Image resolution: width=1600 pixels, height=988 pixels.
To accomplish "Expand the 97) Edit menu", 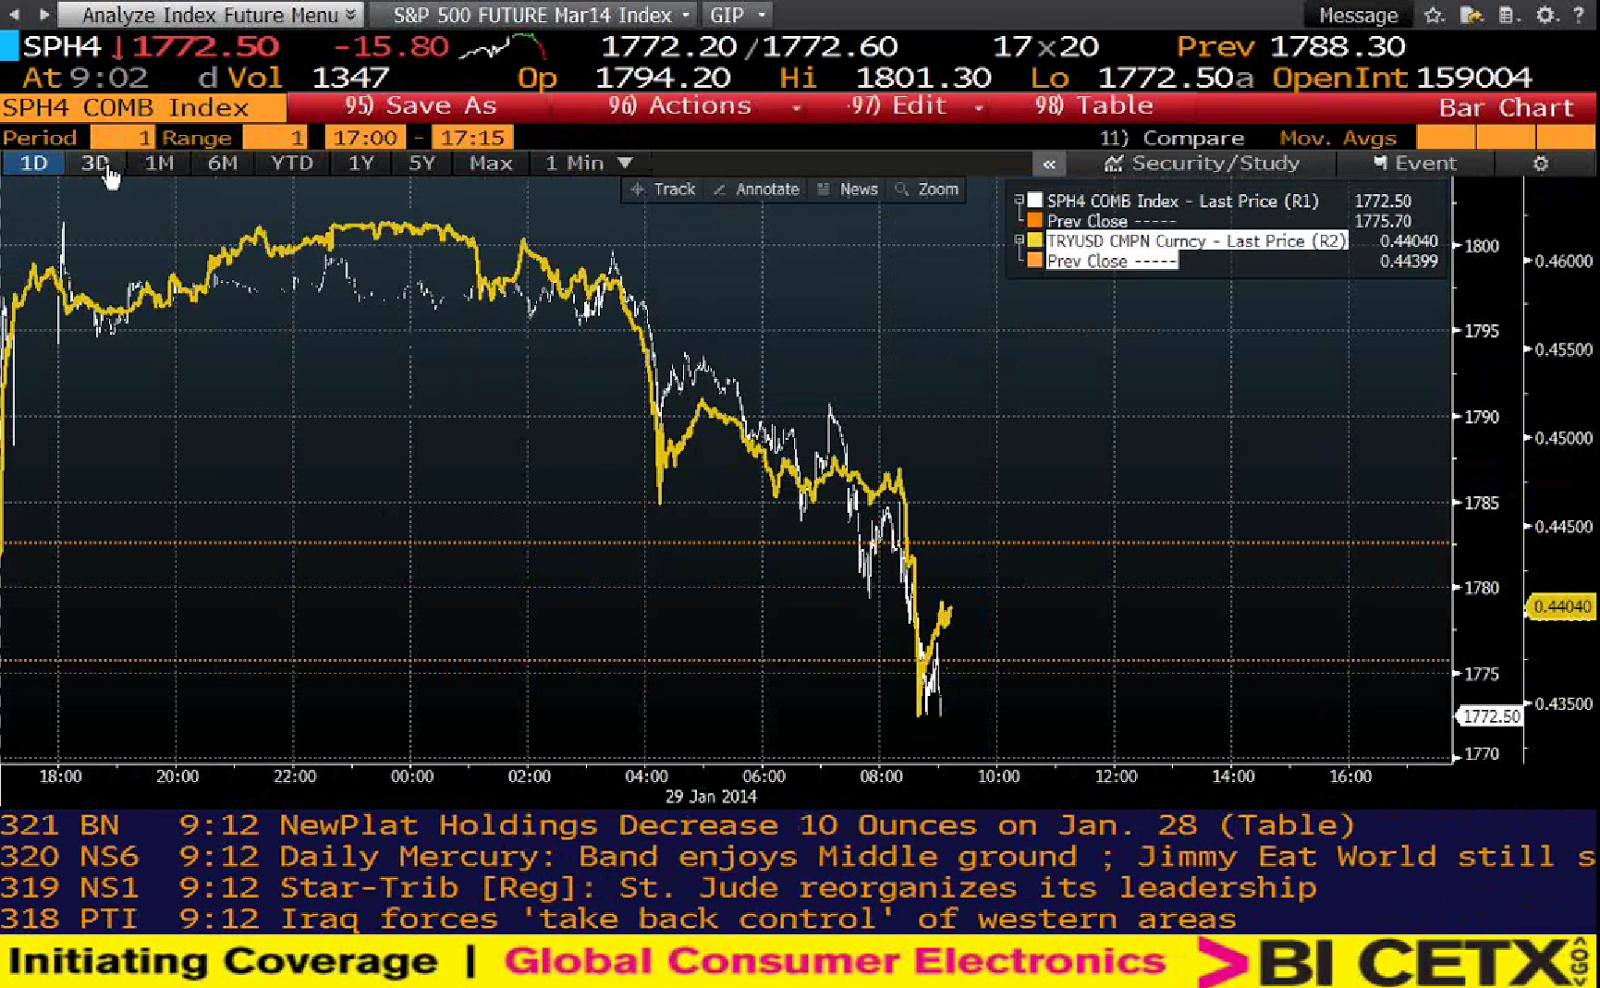I will pos(915,106).
